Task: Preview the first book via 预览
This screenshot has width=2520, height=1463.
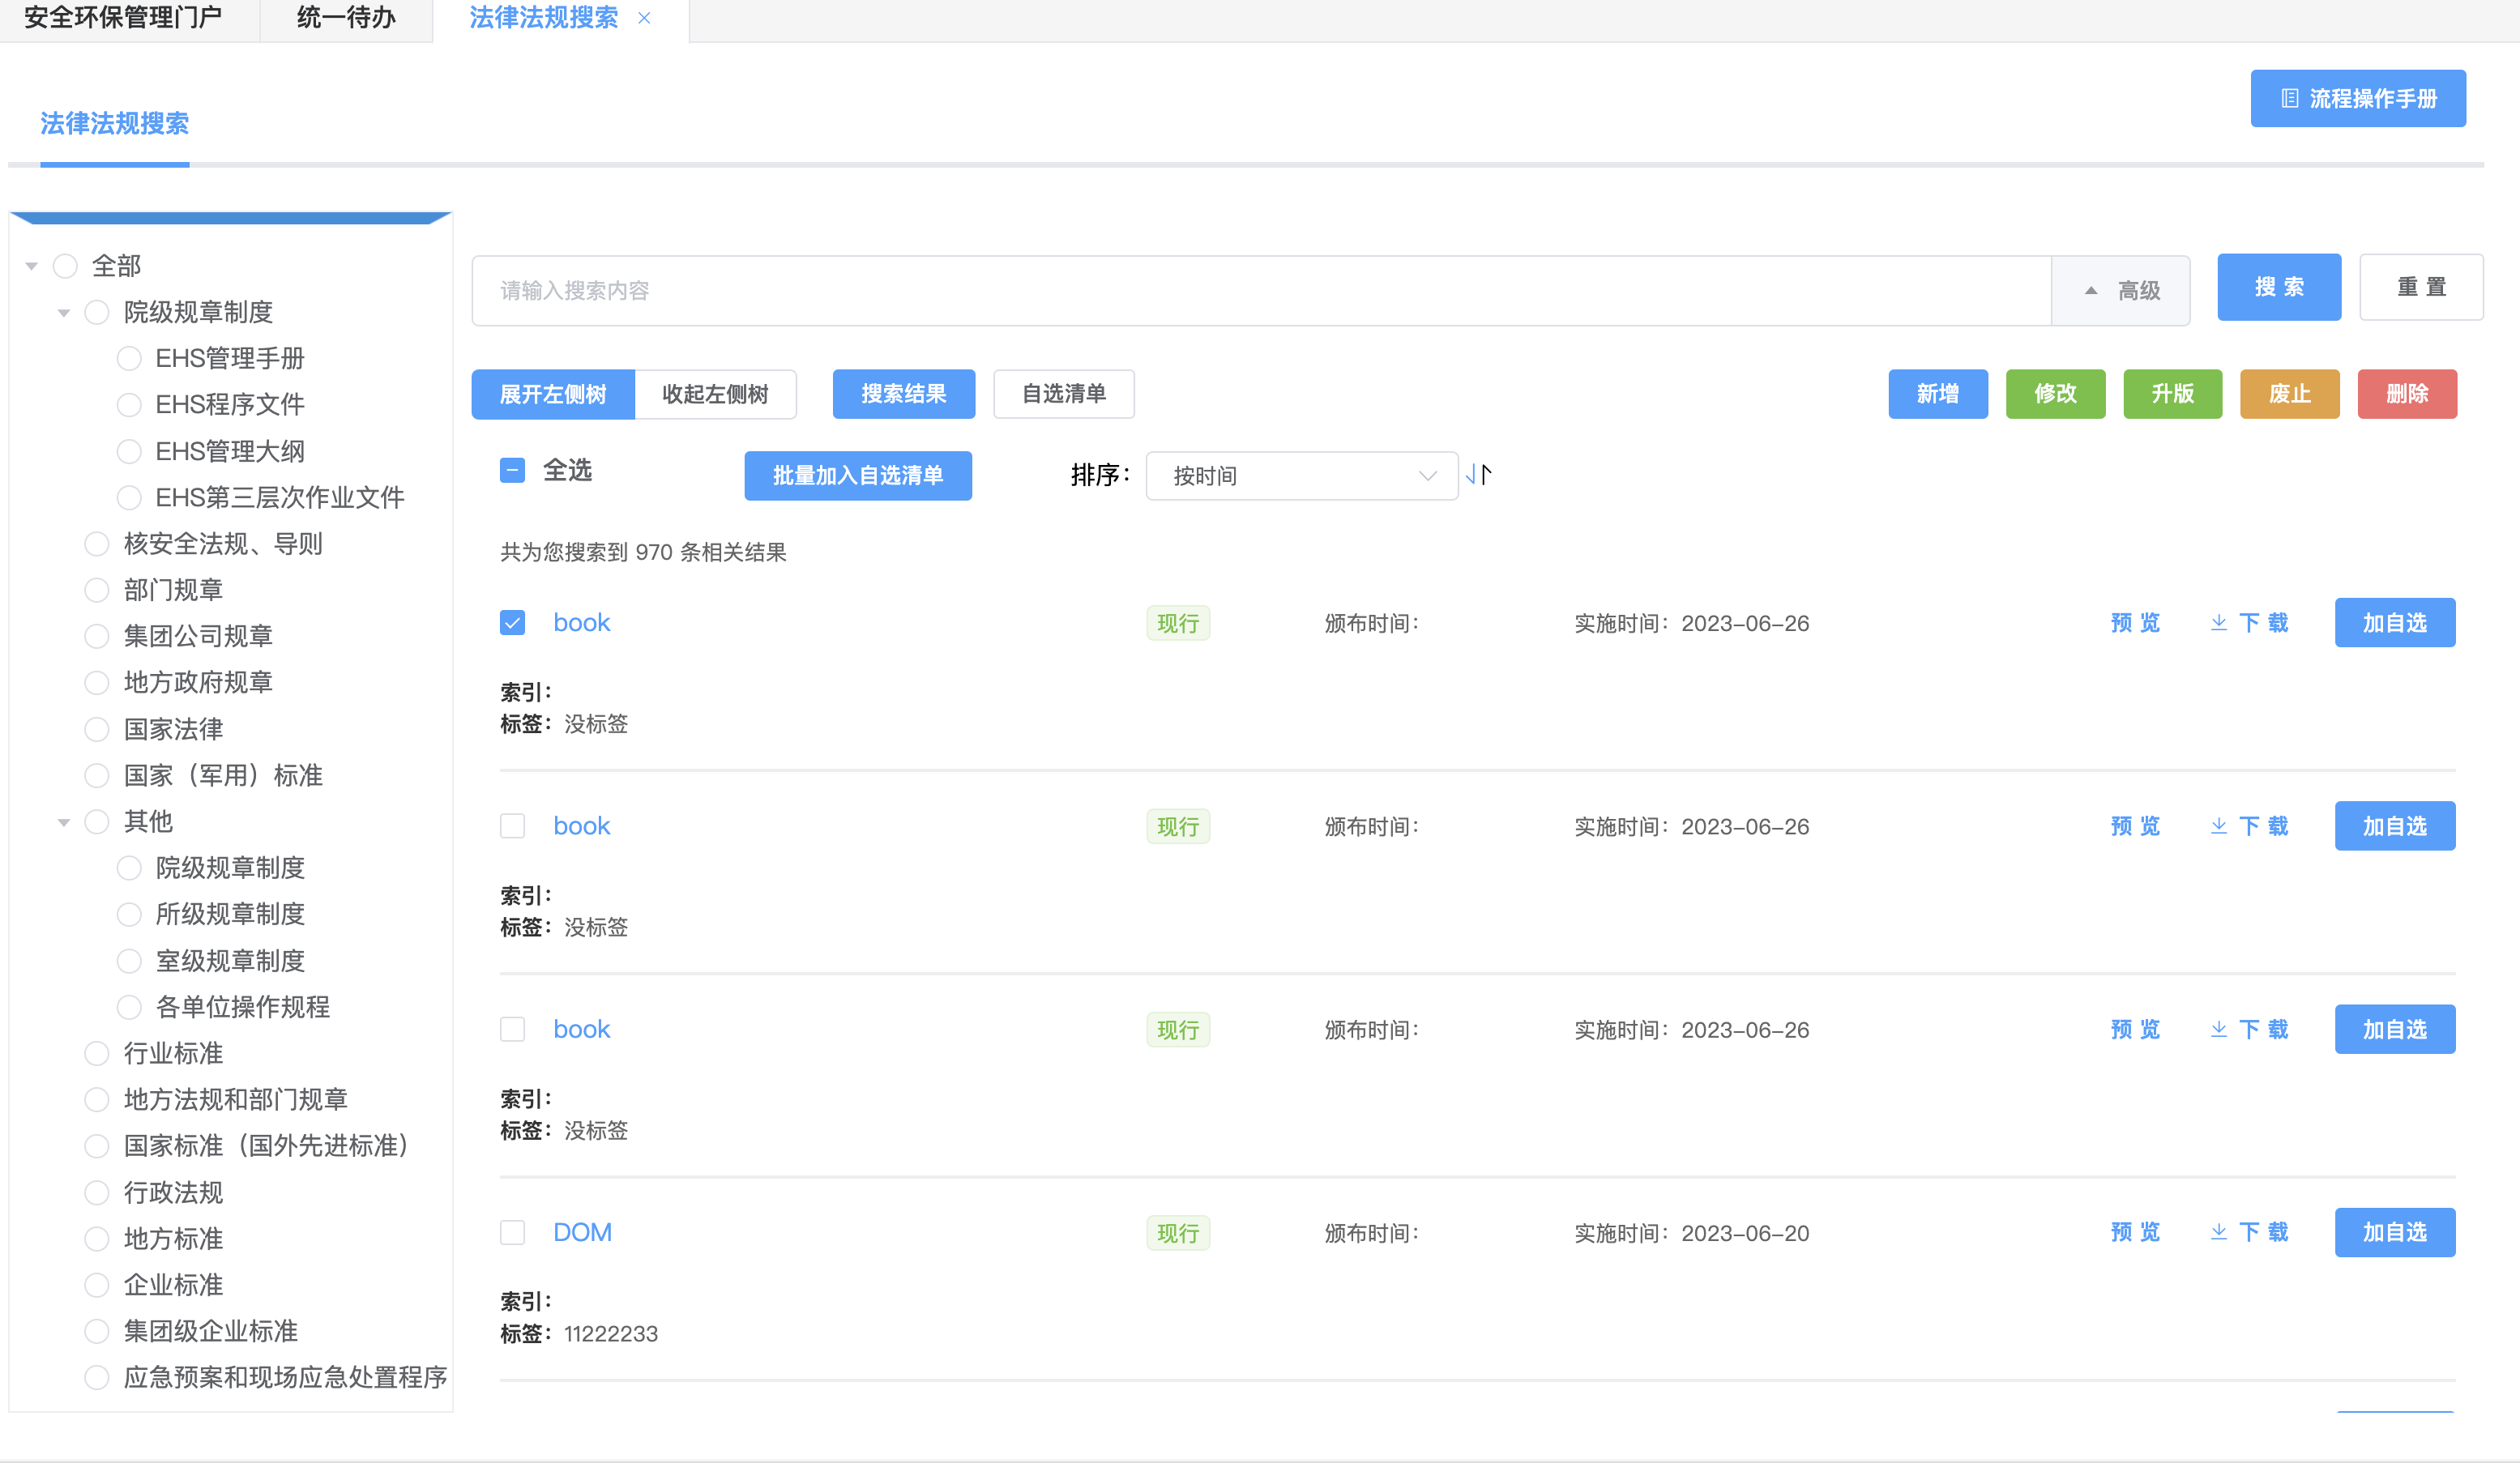Action: coord(2135,623)
